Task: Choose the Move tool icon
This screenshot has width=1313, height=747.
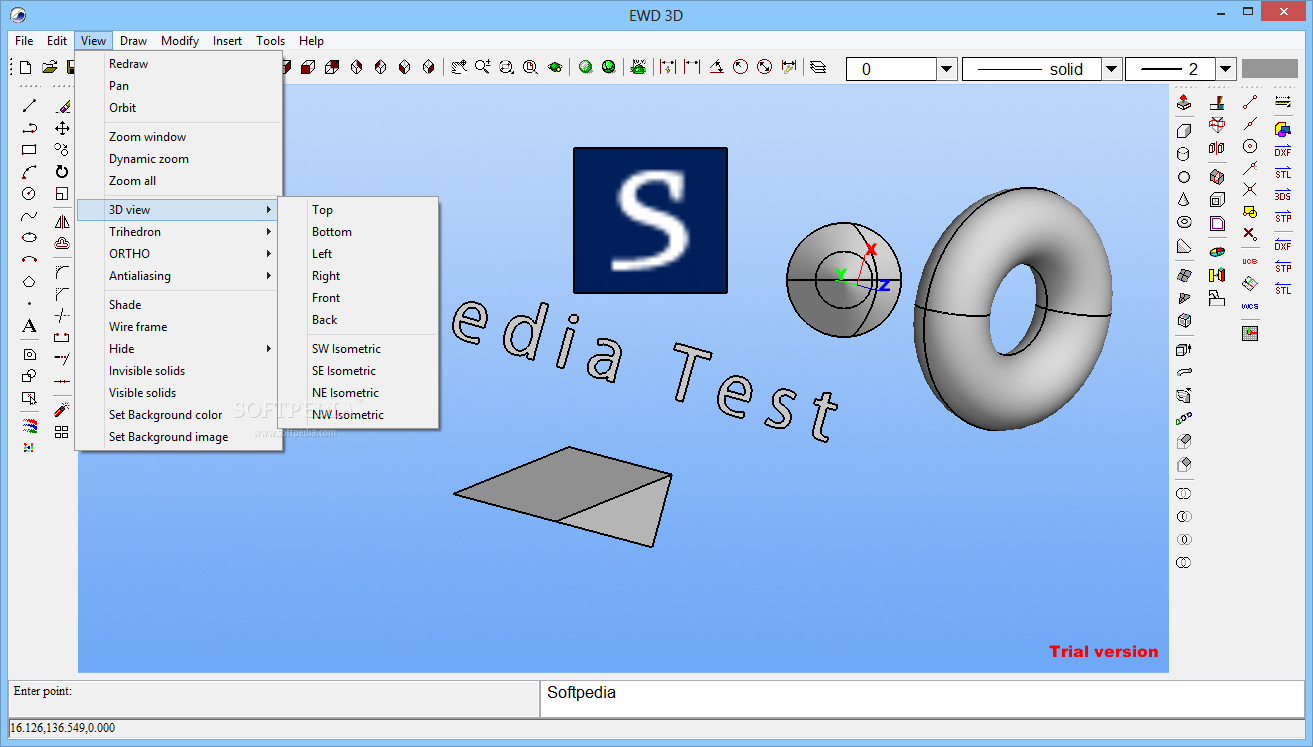Action: pyautogui.click(x=62, y=128)
